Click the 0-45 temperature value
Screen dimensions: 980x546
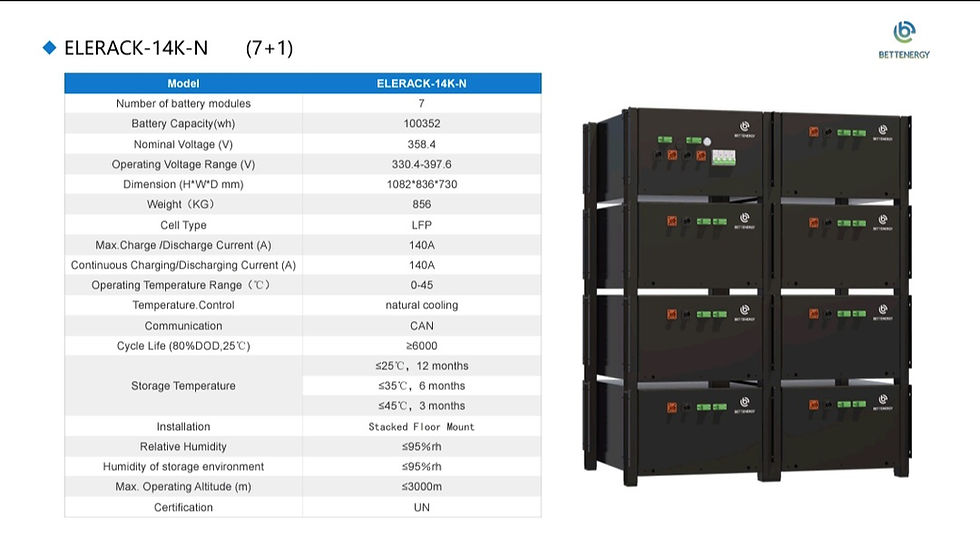click(x=422, y=285)
